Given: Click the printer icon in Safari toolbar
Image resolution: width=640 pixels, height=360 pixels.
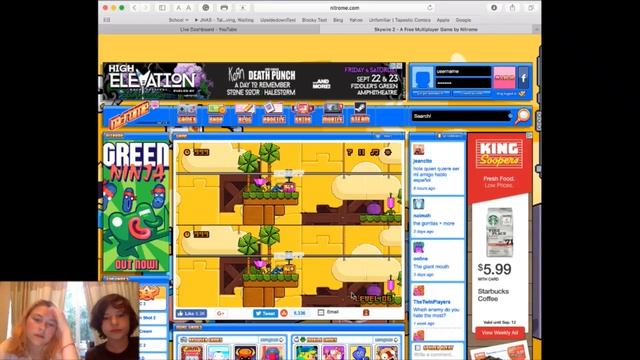Looking at the screenshot, I should pyautogui.click(x=224, y=8).
